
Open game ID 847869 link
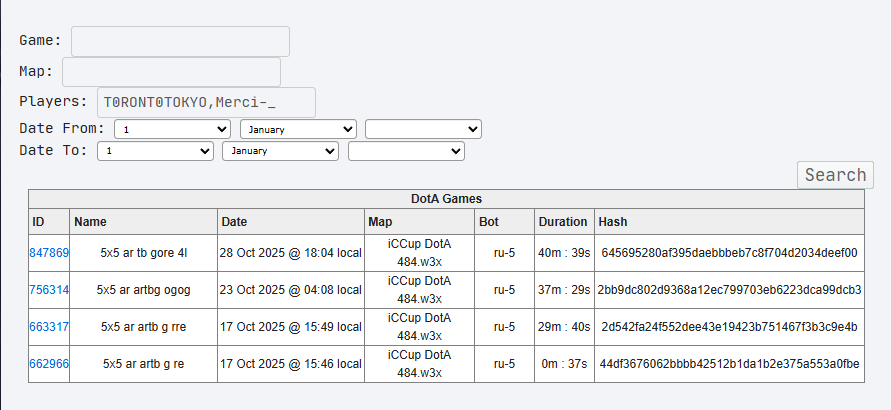[49, 253]
